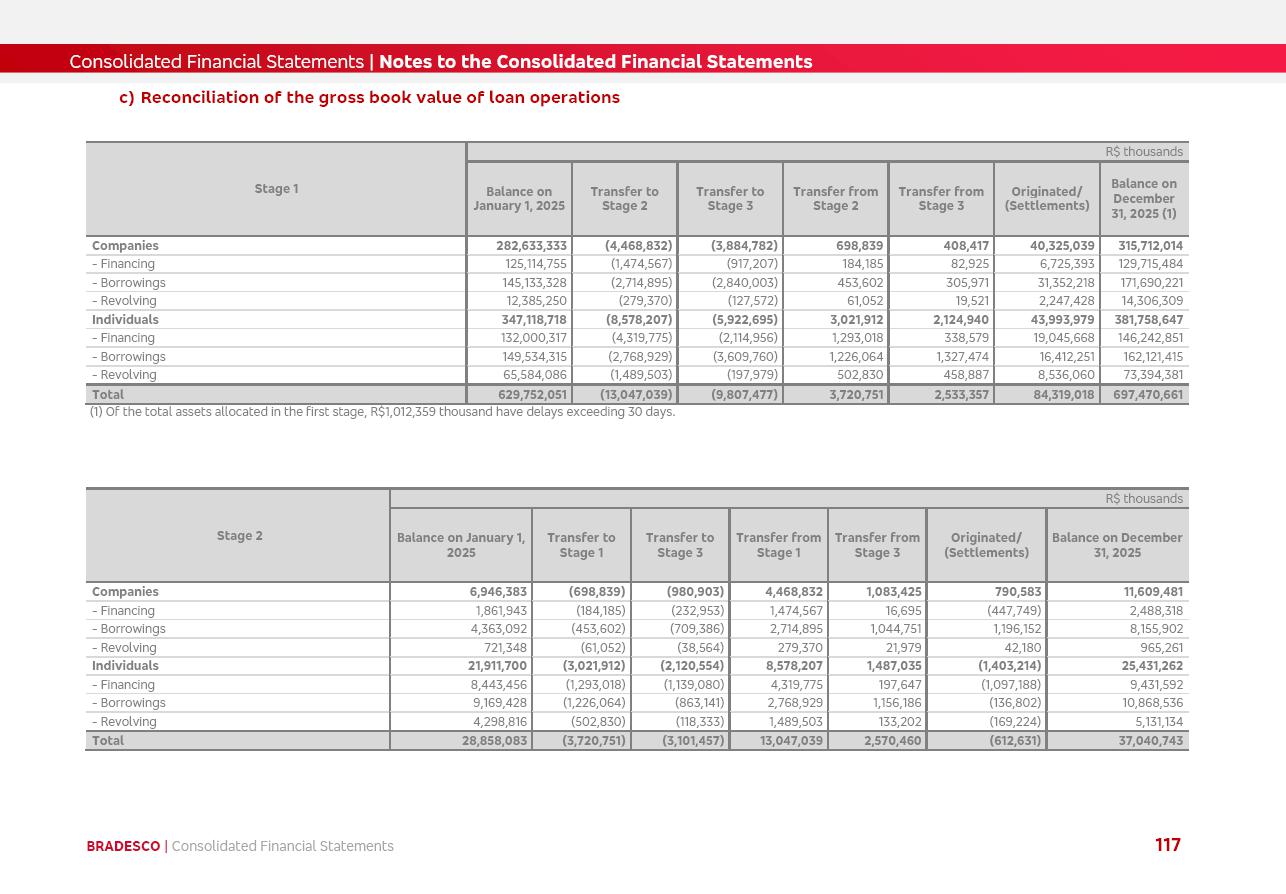Screen dimensions: 1286x894
Task: Click the 'Notes to the Consolidated Financial Statements' header
Action: (x=595, y=62)
